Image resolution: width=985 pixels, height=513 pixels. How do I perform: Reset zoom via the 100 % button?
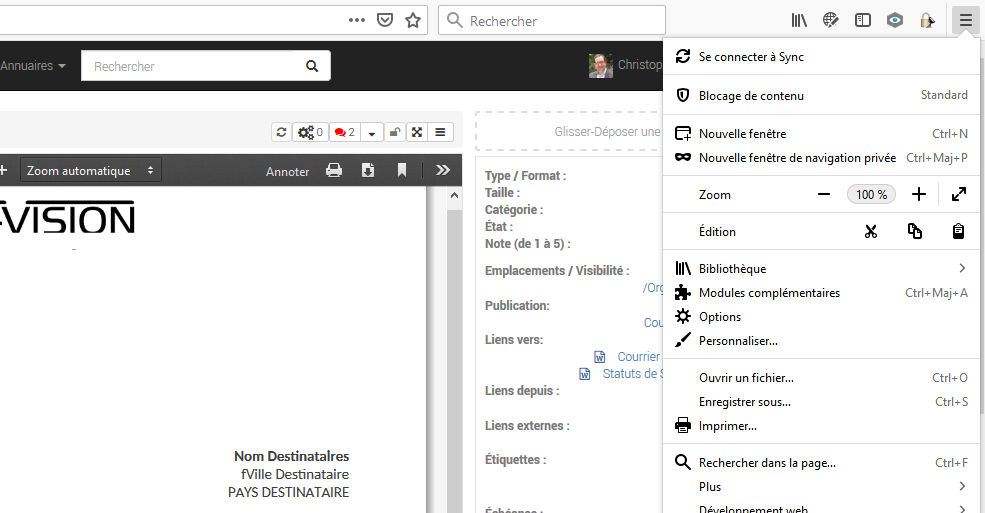point(871,195)
